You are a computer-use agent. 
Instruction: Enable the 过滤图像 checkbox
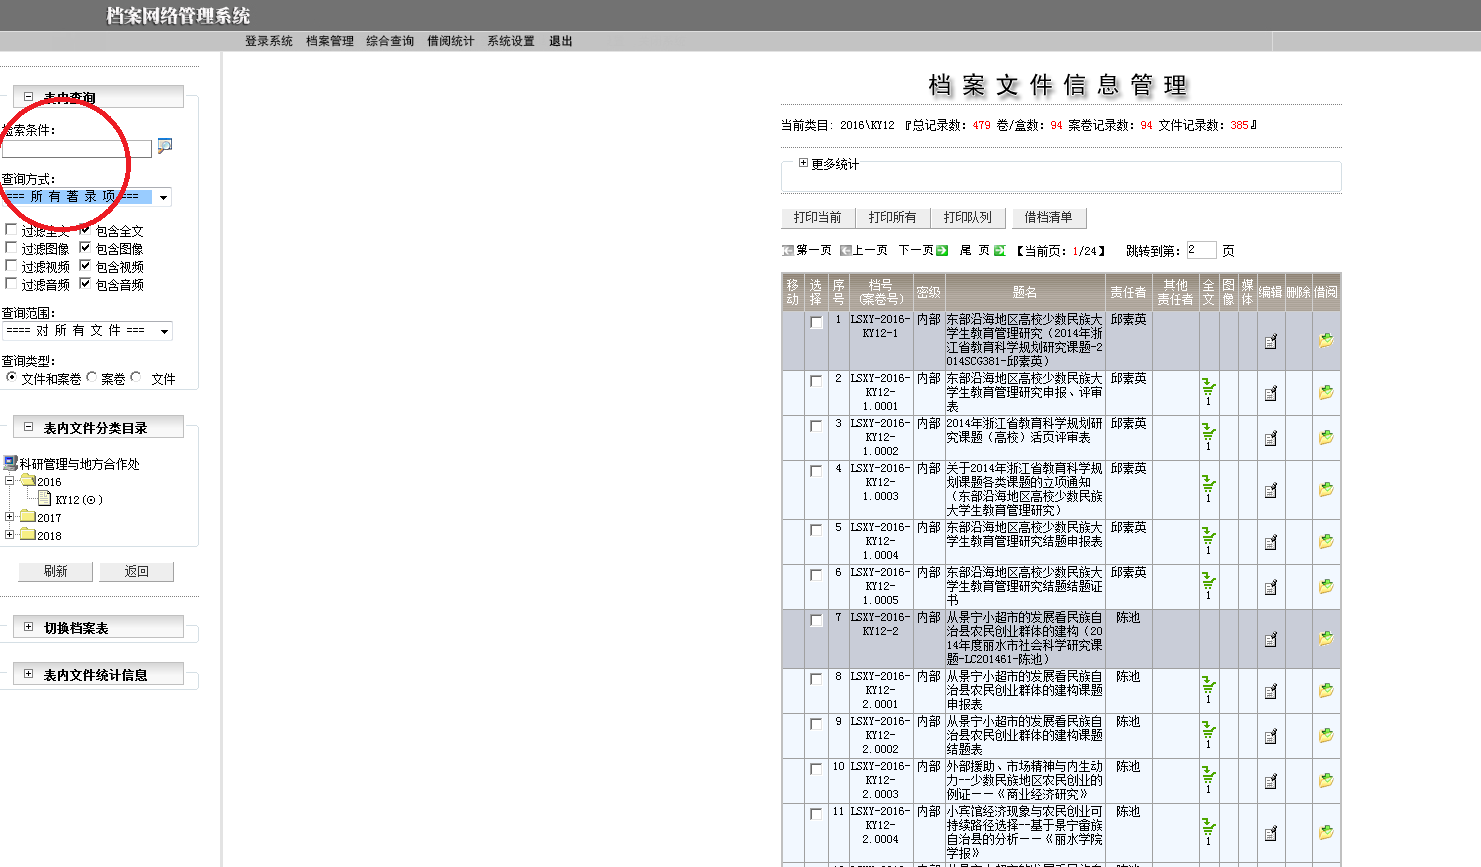(x=12, y=248)
